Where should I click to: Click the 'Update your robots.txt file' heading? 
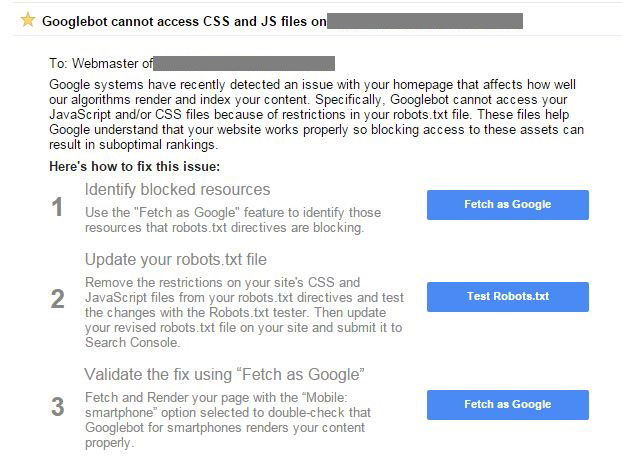pos(176,259)
